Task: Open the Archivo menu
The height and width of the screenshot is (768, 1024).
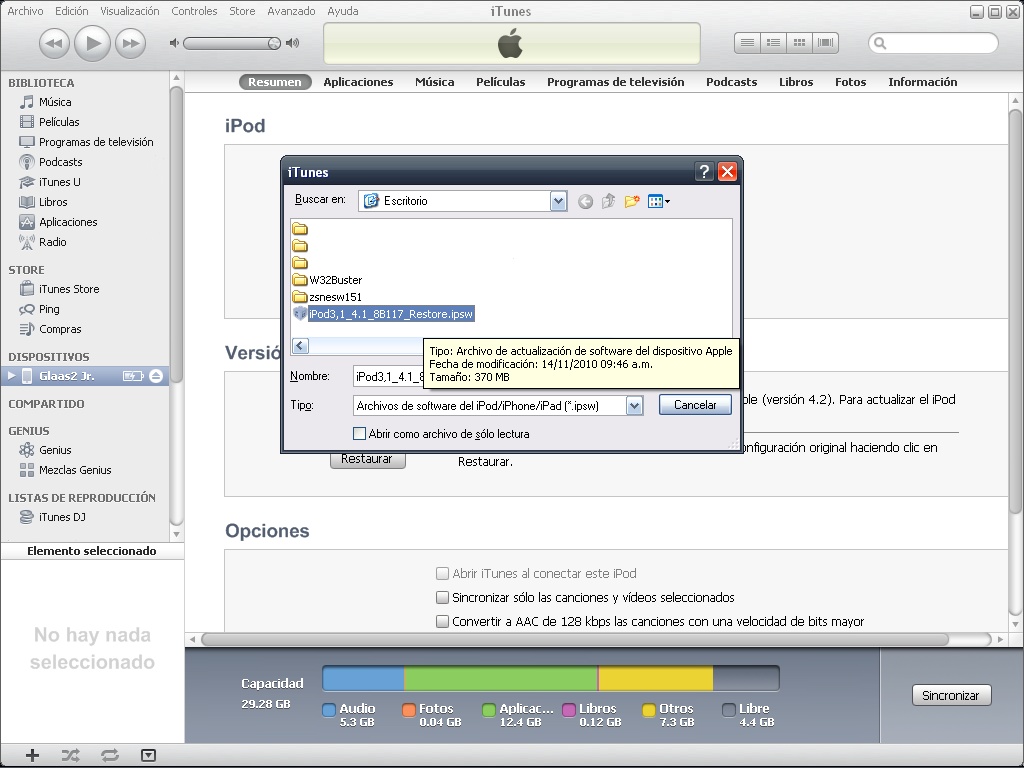Action: tap(25, 11)
